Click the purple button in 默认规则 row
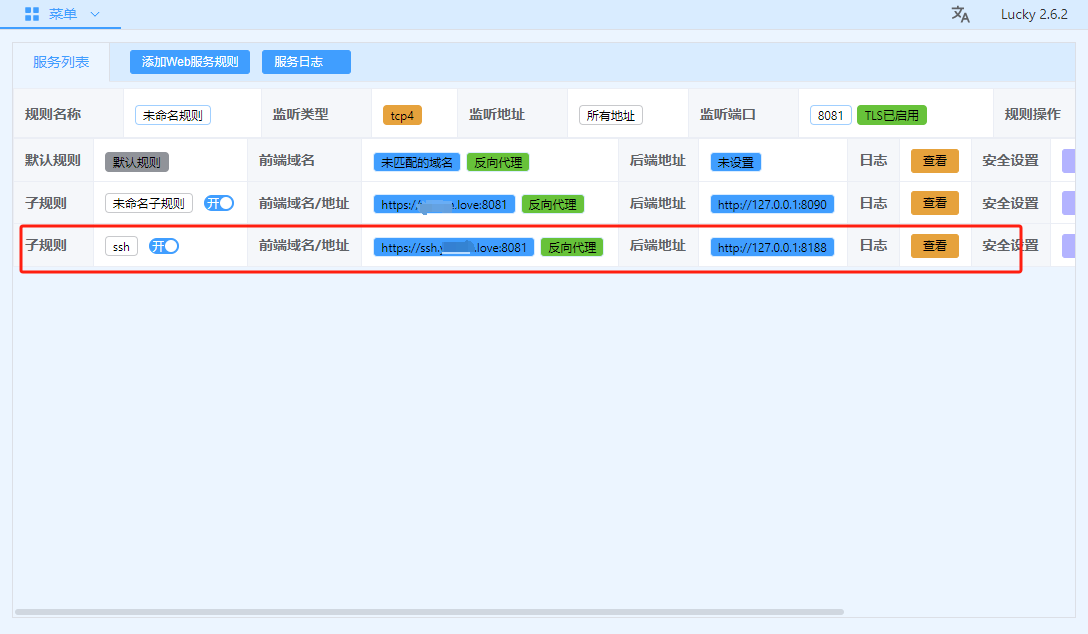This screenshot has height=634, width=1088. coord(1069,161)
